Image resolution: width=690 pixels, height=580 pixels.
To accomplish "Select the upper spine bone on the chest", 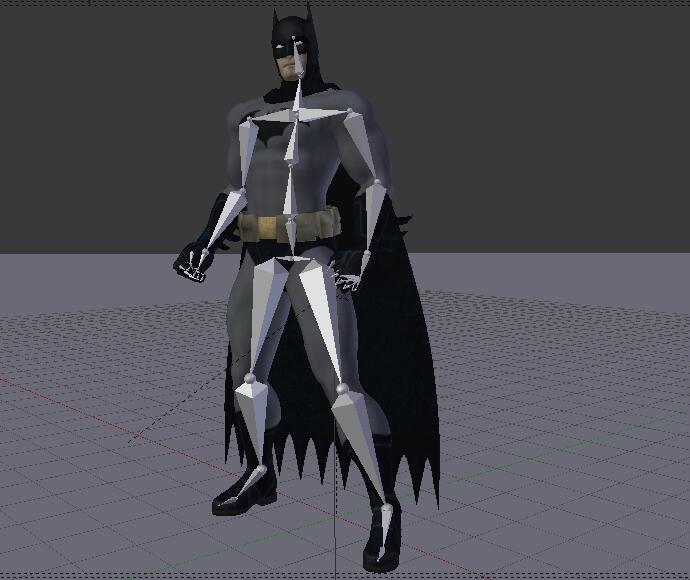I will 292,141.
